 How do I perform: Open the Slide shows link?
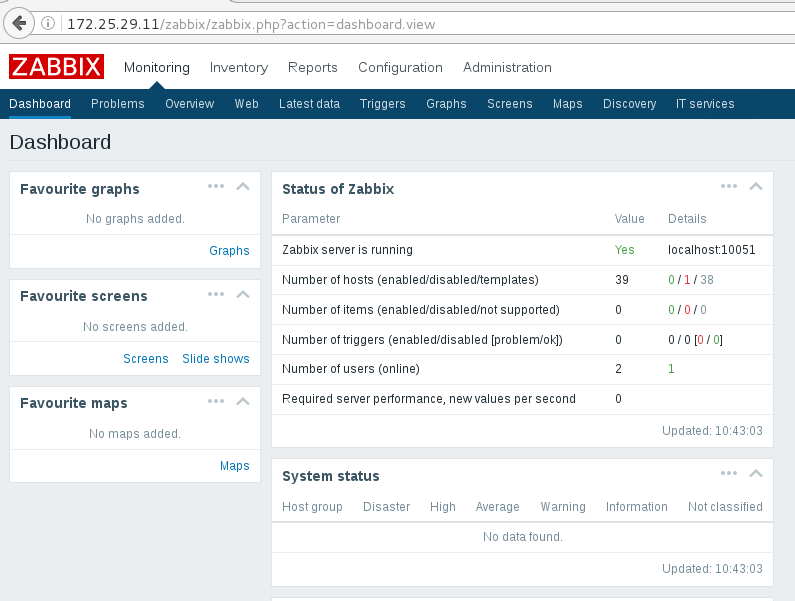click(x=215, y=359)
